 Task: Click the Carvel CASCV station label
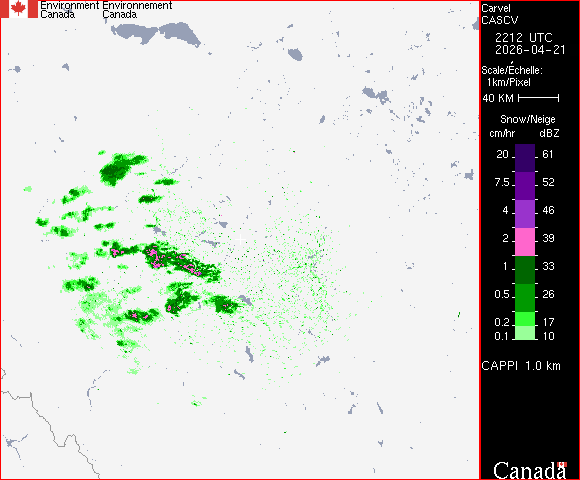499,14
